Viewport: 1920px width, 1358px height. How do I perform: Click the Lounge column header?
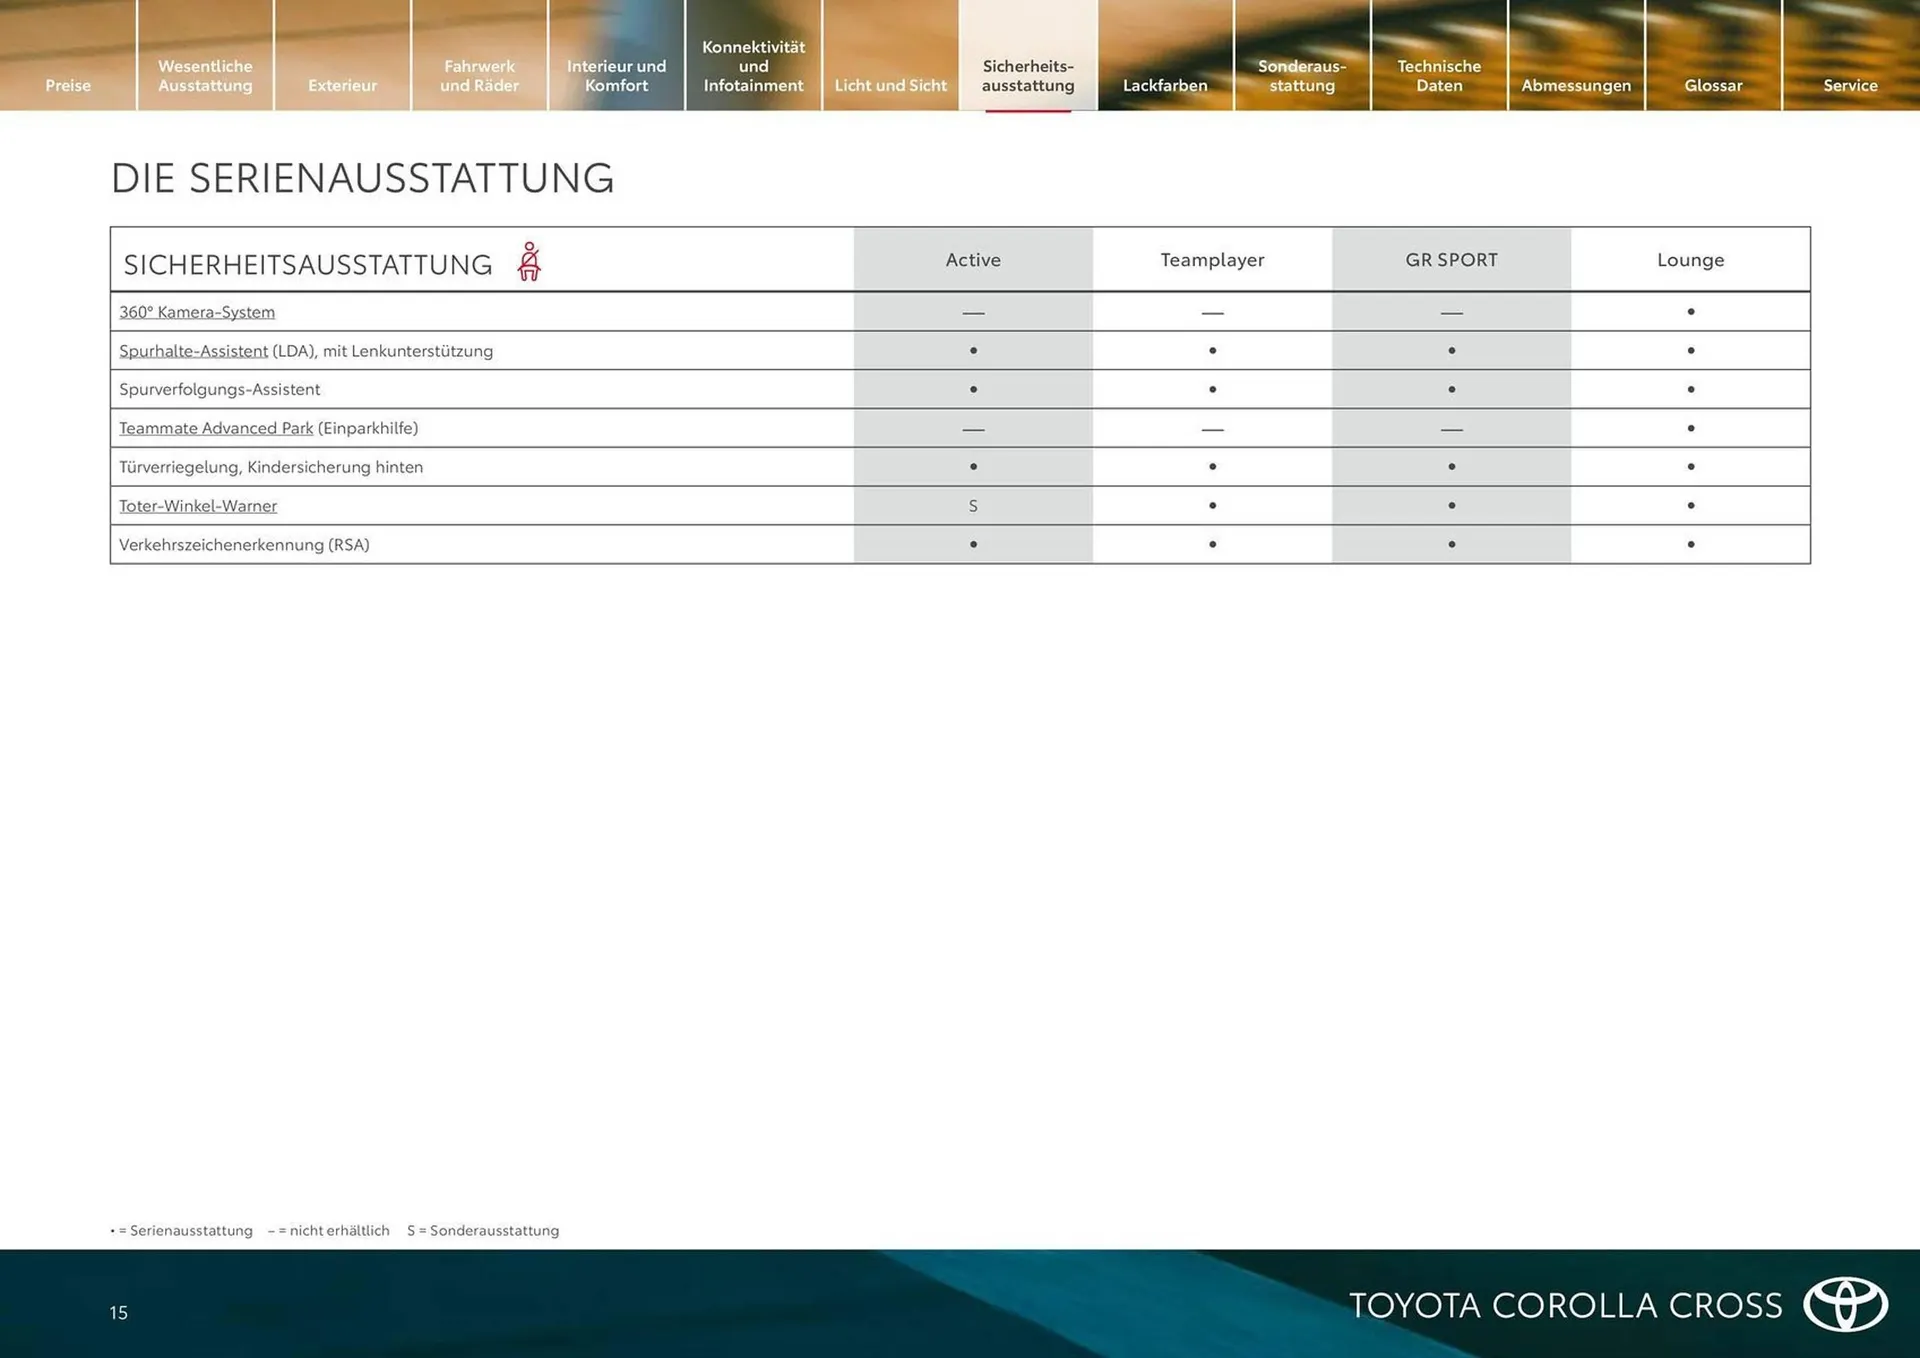pyautogui.click(x=1690, y=260)
